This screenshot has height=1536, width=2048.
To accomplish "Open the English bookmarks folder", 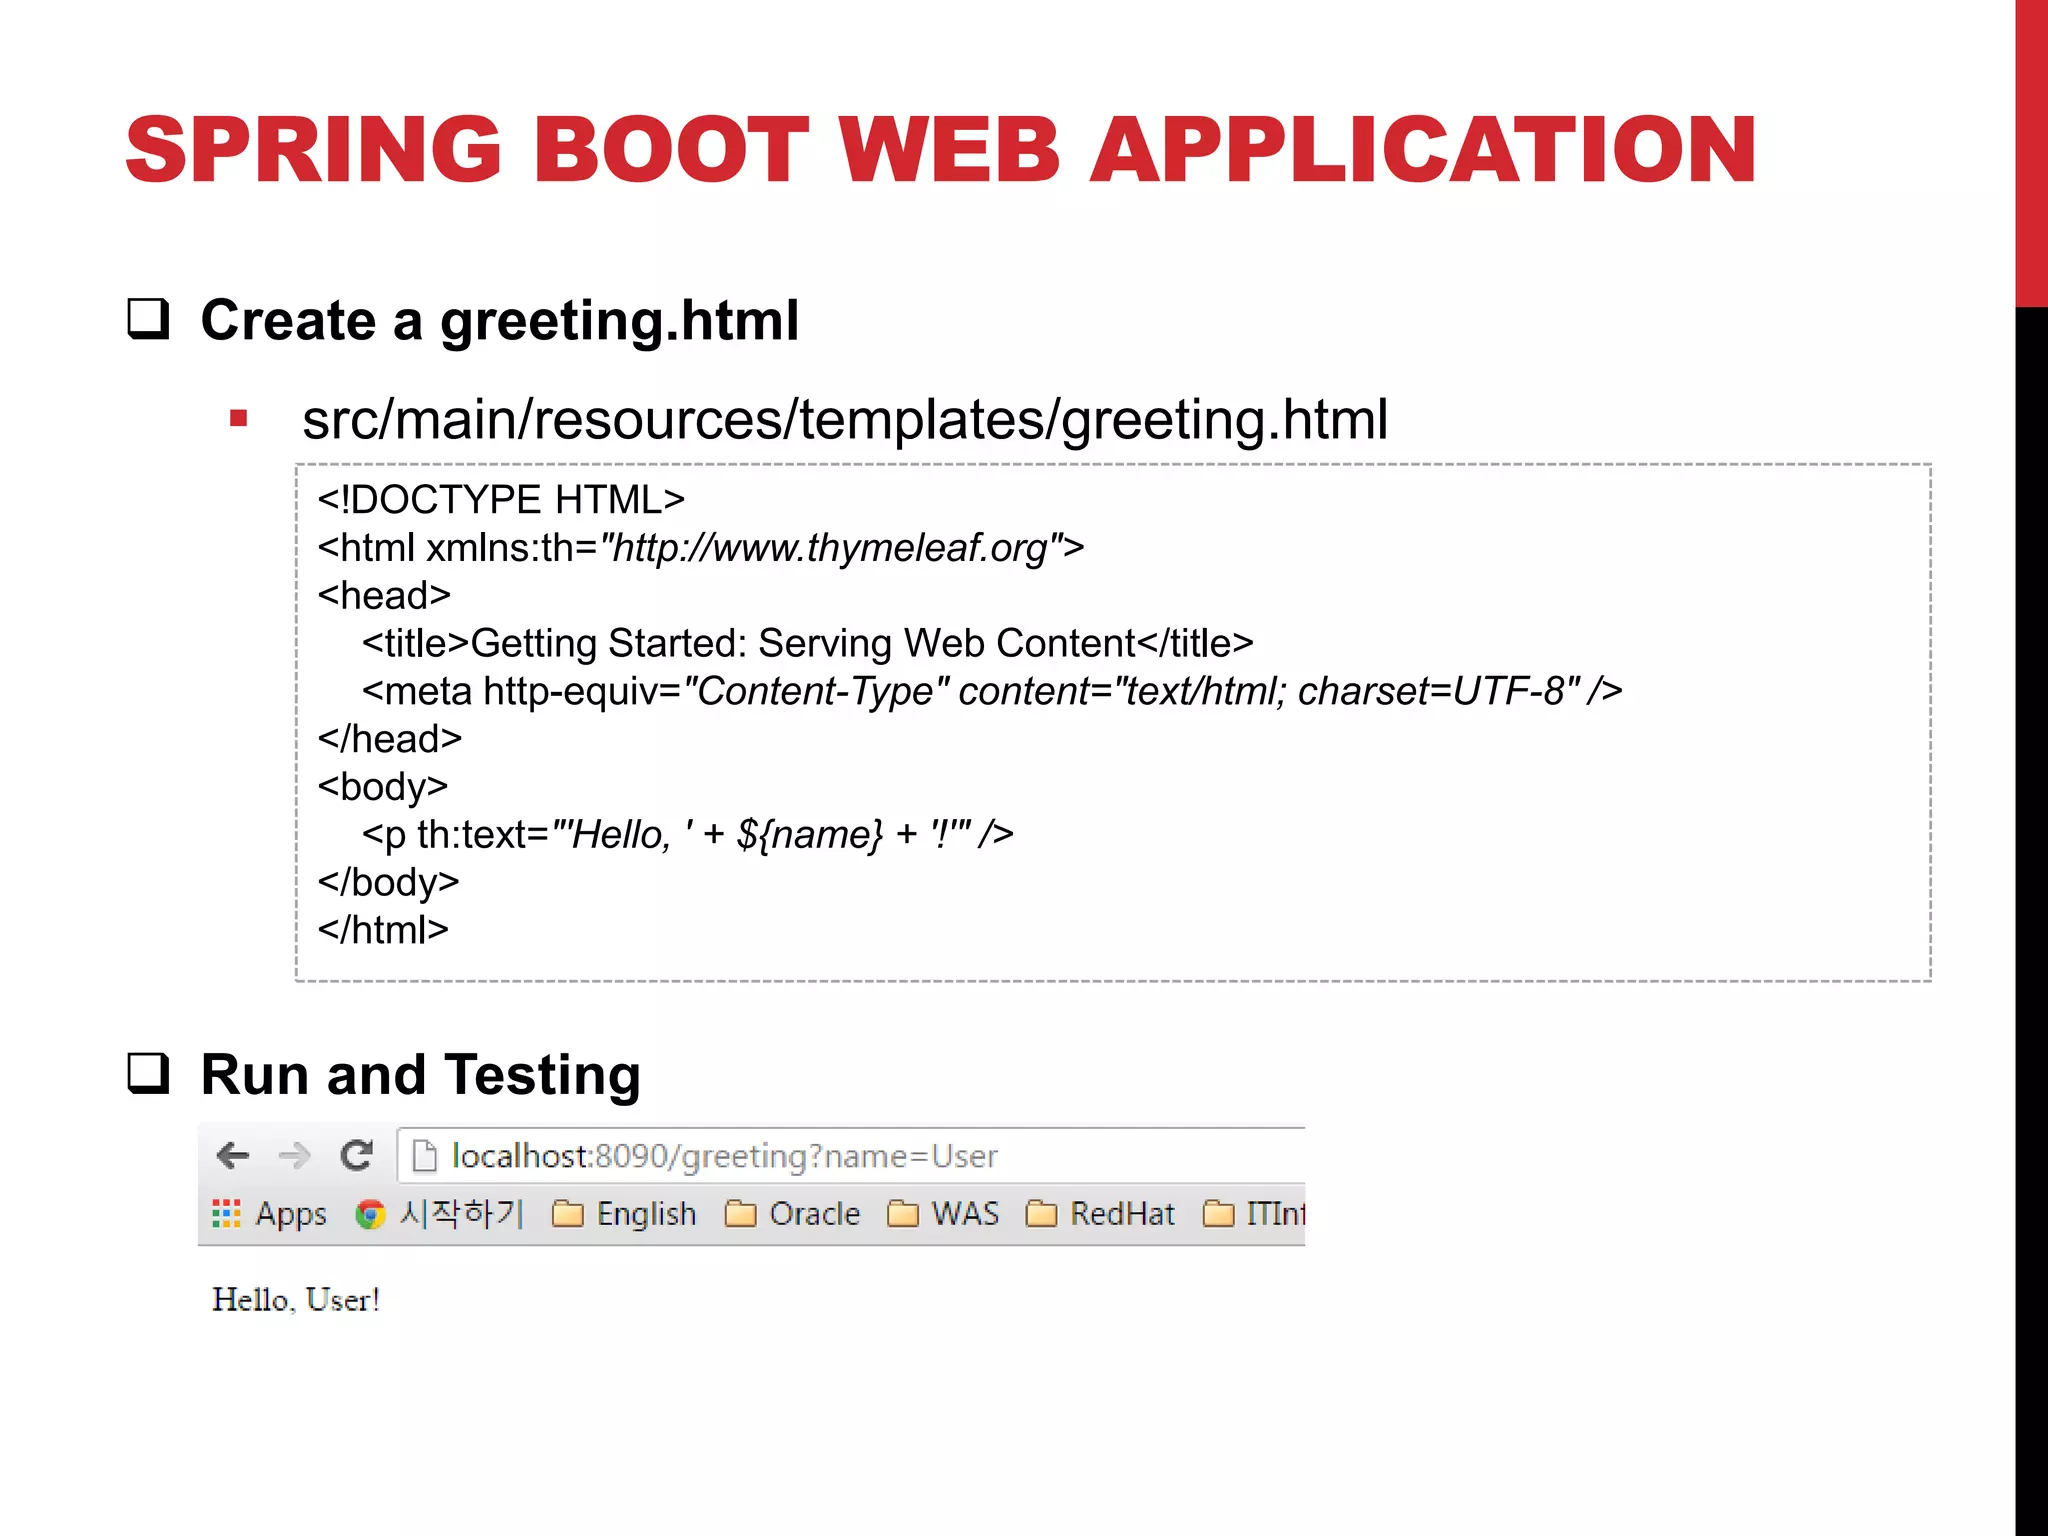I will 625,1214.
